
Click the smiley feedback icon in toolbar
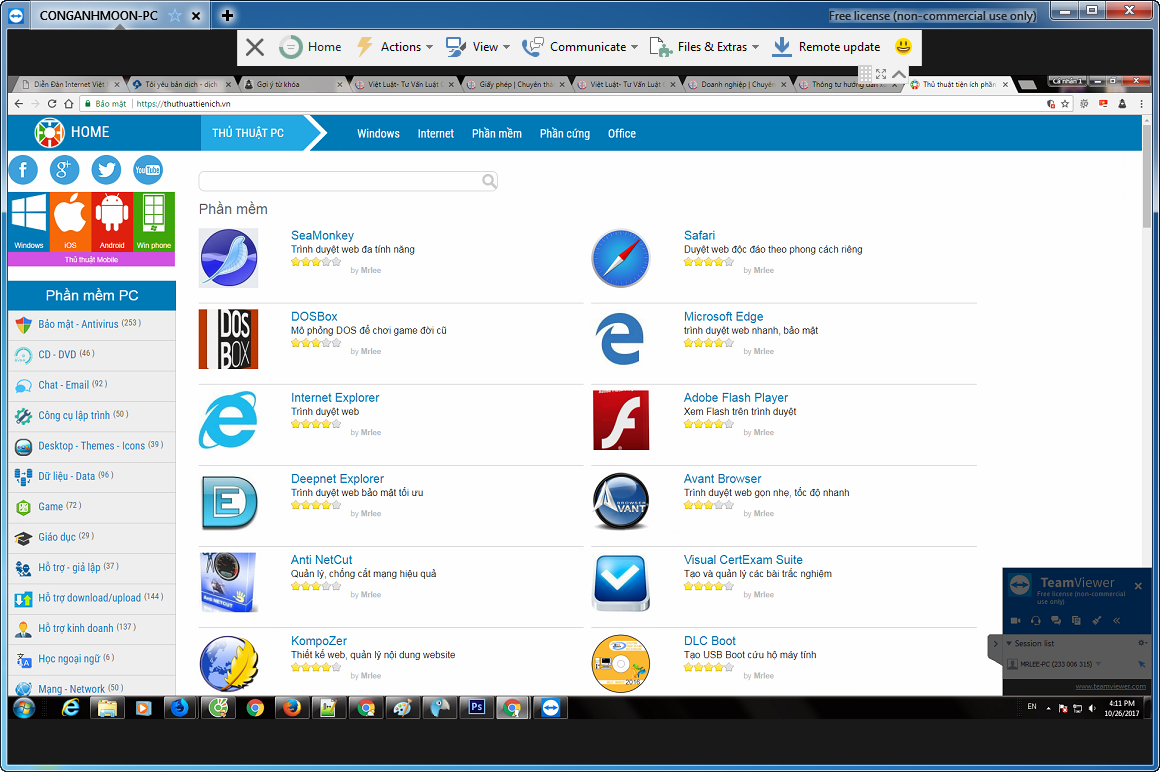tap(903, 47)
